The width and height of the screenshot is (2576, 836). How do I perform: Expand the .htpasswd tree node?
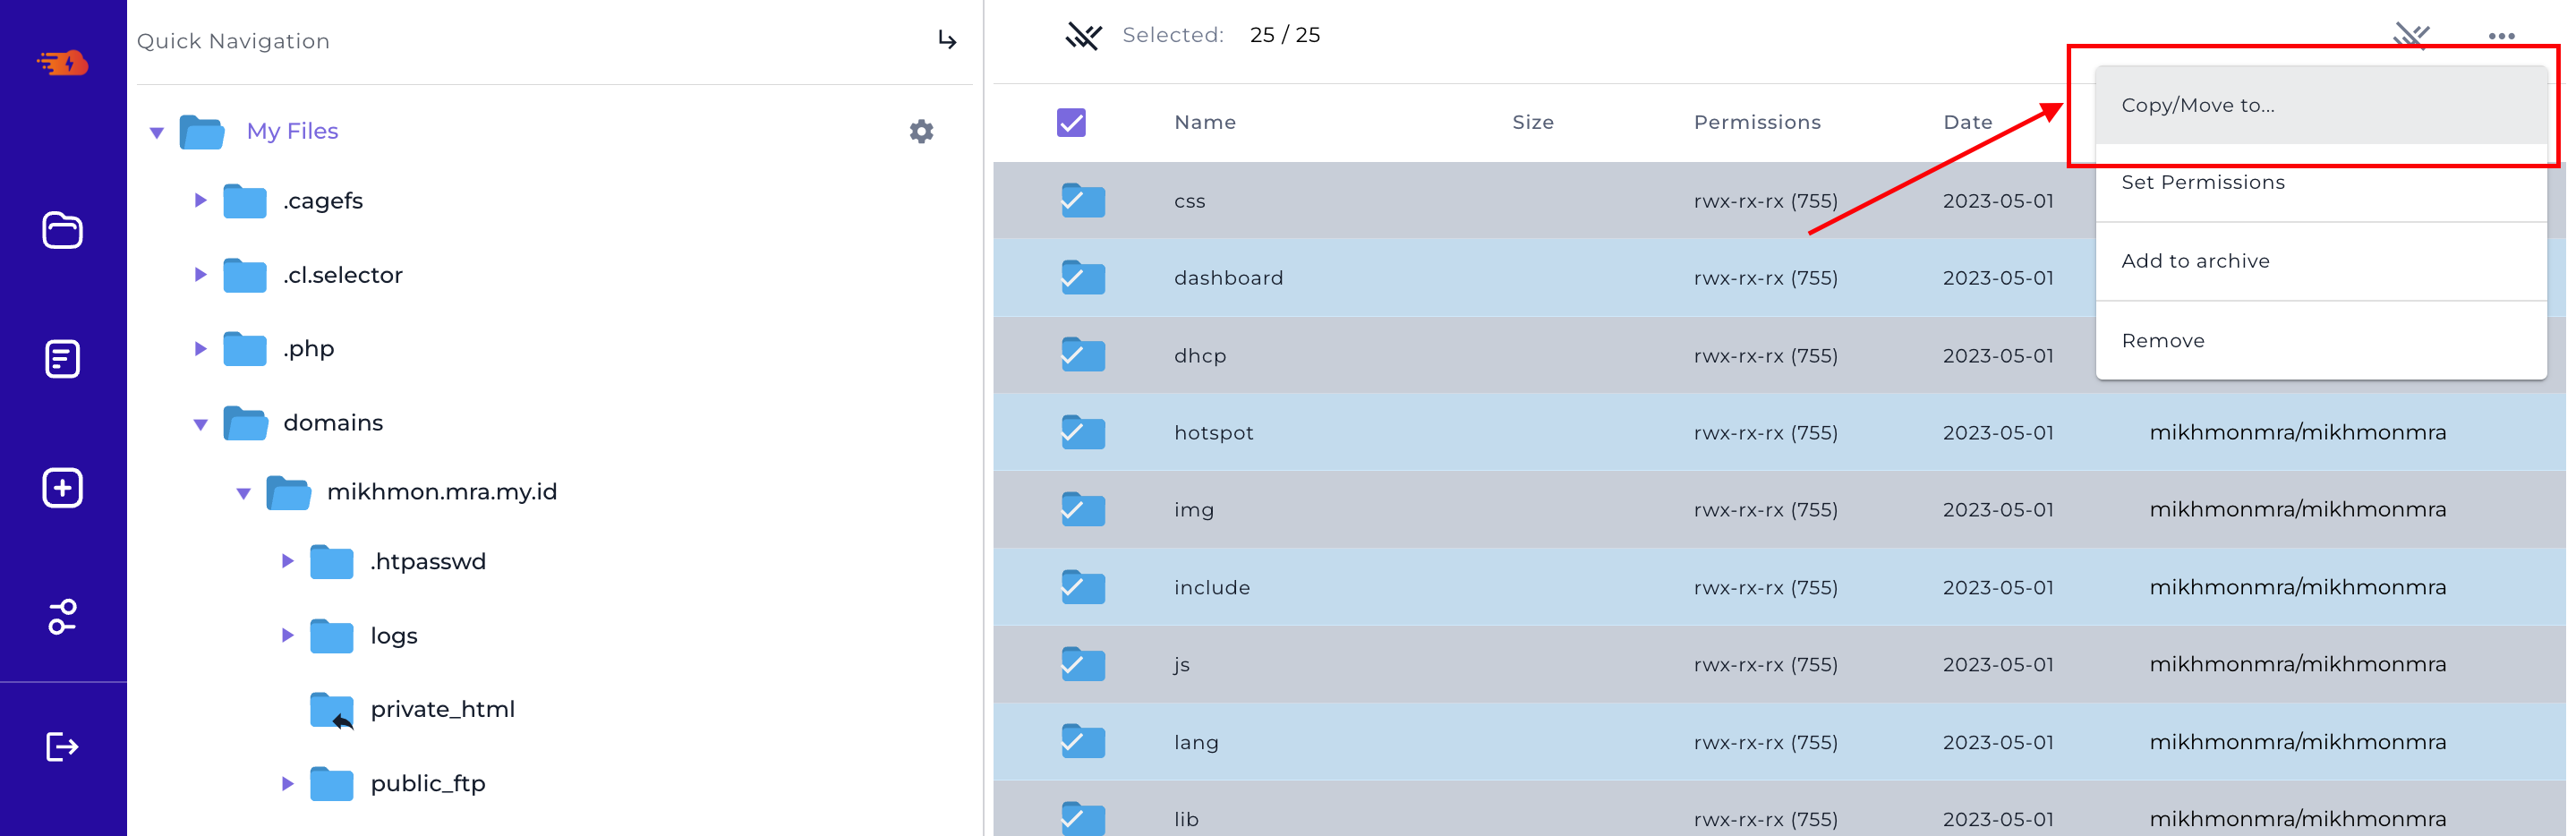pos(287,562)
